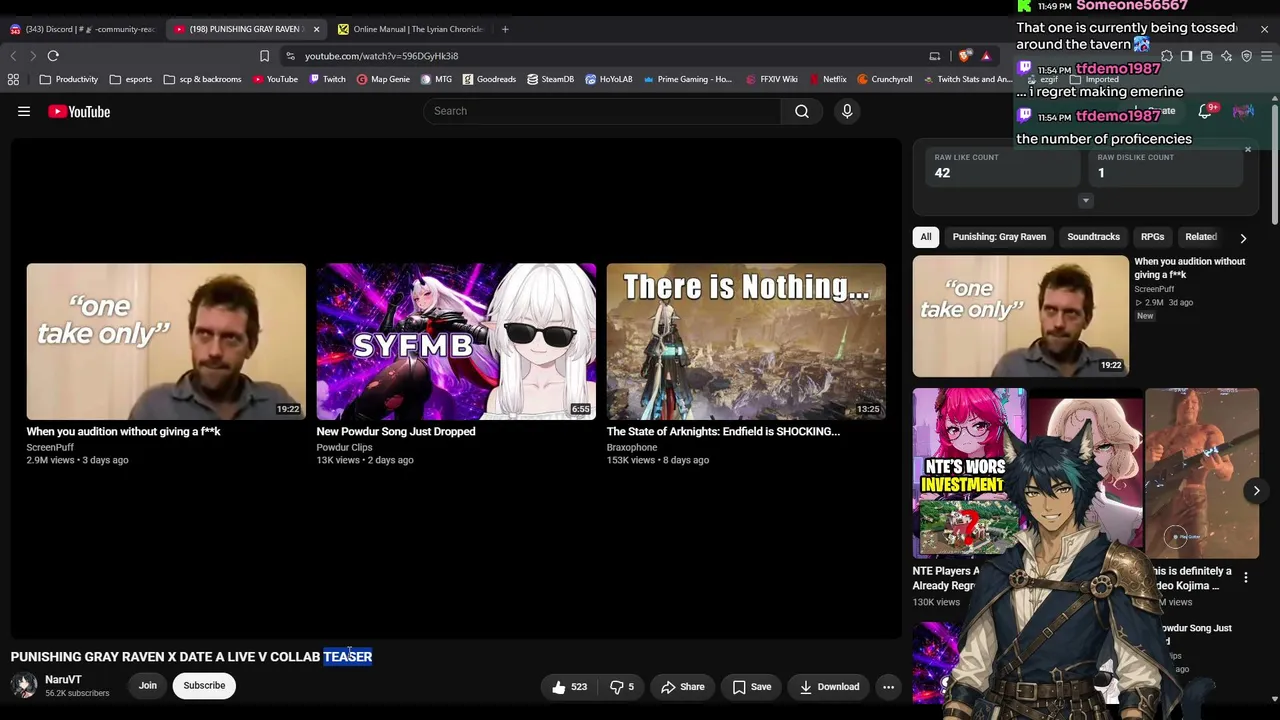Click the Brave Shields lion icon
1280x720 pixels.
point(964,56)
